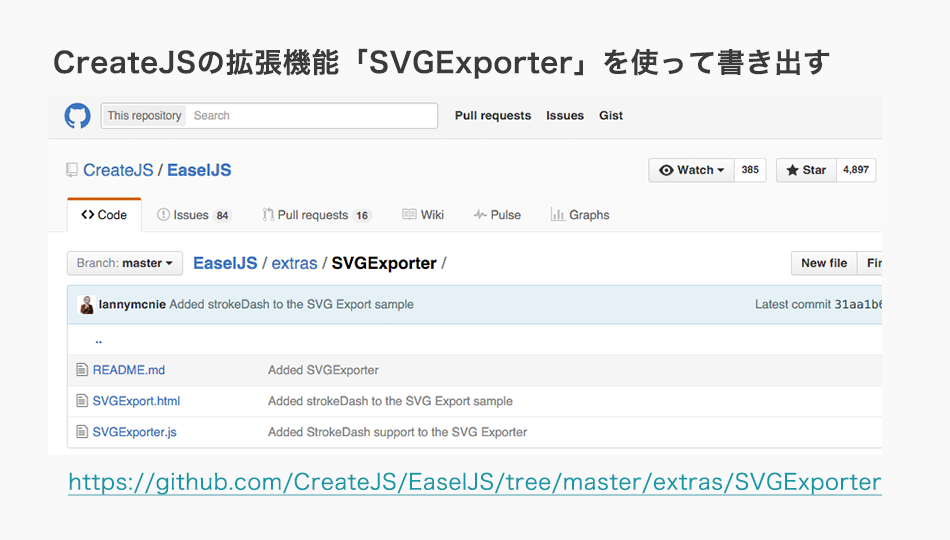Navigate to the extras breadcrumb folder
The height and width of the screenshot is (540, 950).
(294, 263)
